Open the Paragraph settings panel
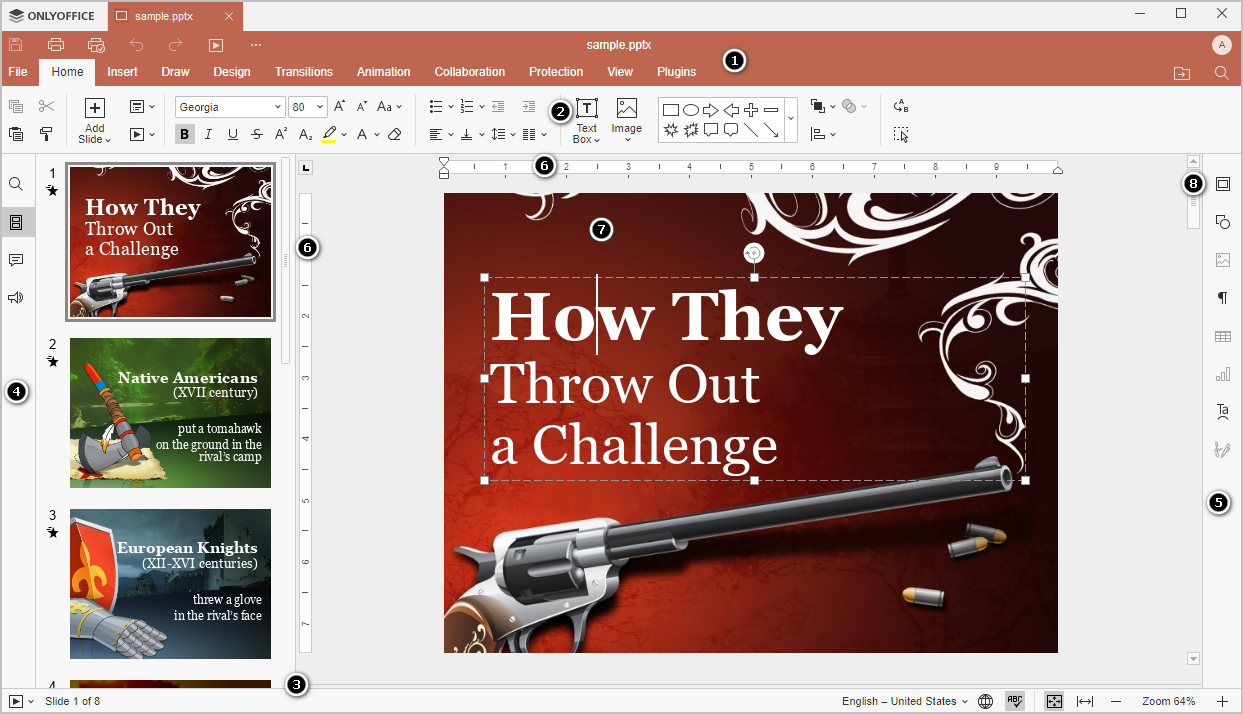This screenshot has height=714, width=1243. 1222,298
